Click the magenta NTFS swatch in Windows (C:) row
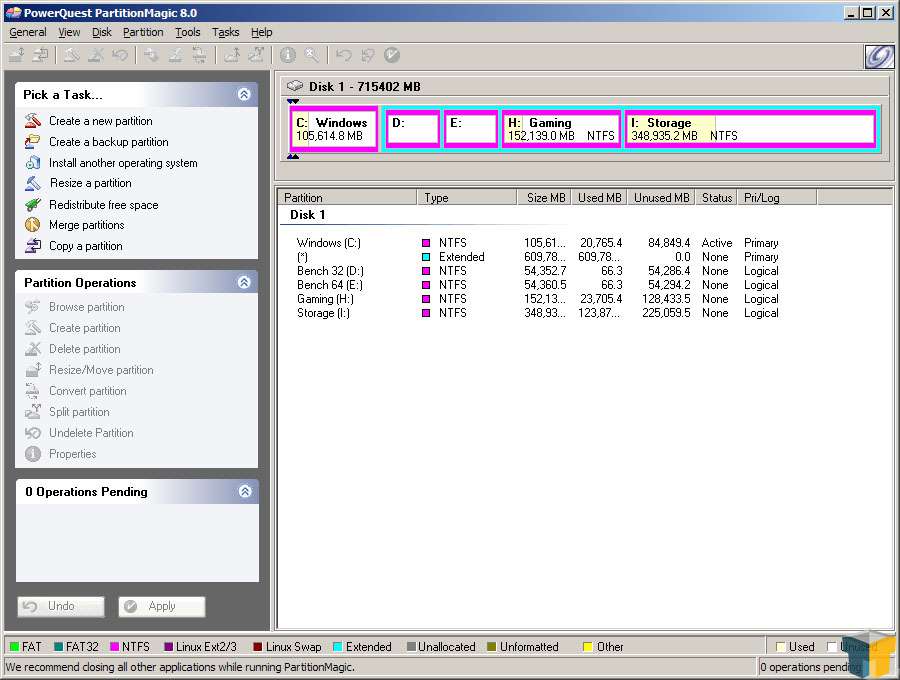This screenshot has height=680, width=900. (x=426, y=243)
